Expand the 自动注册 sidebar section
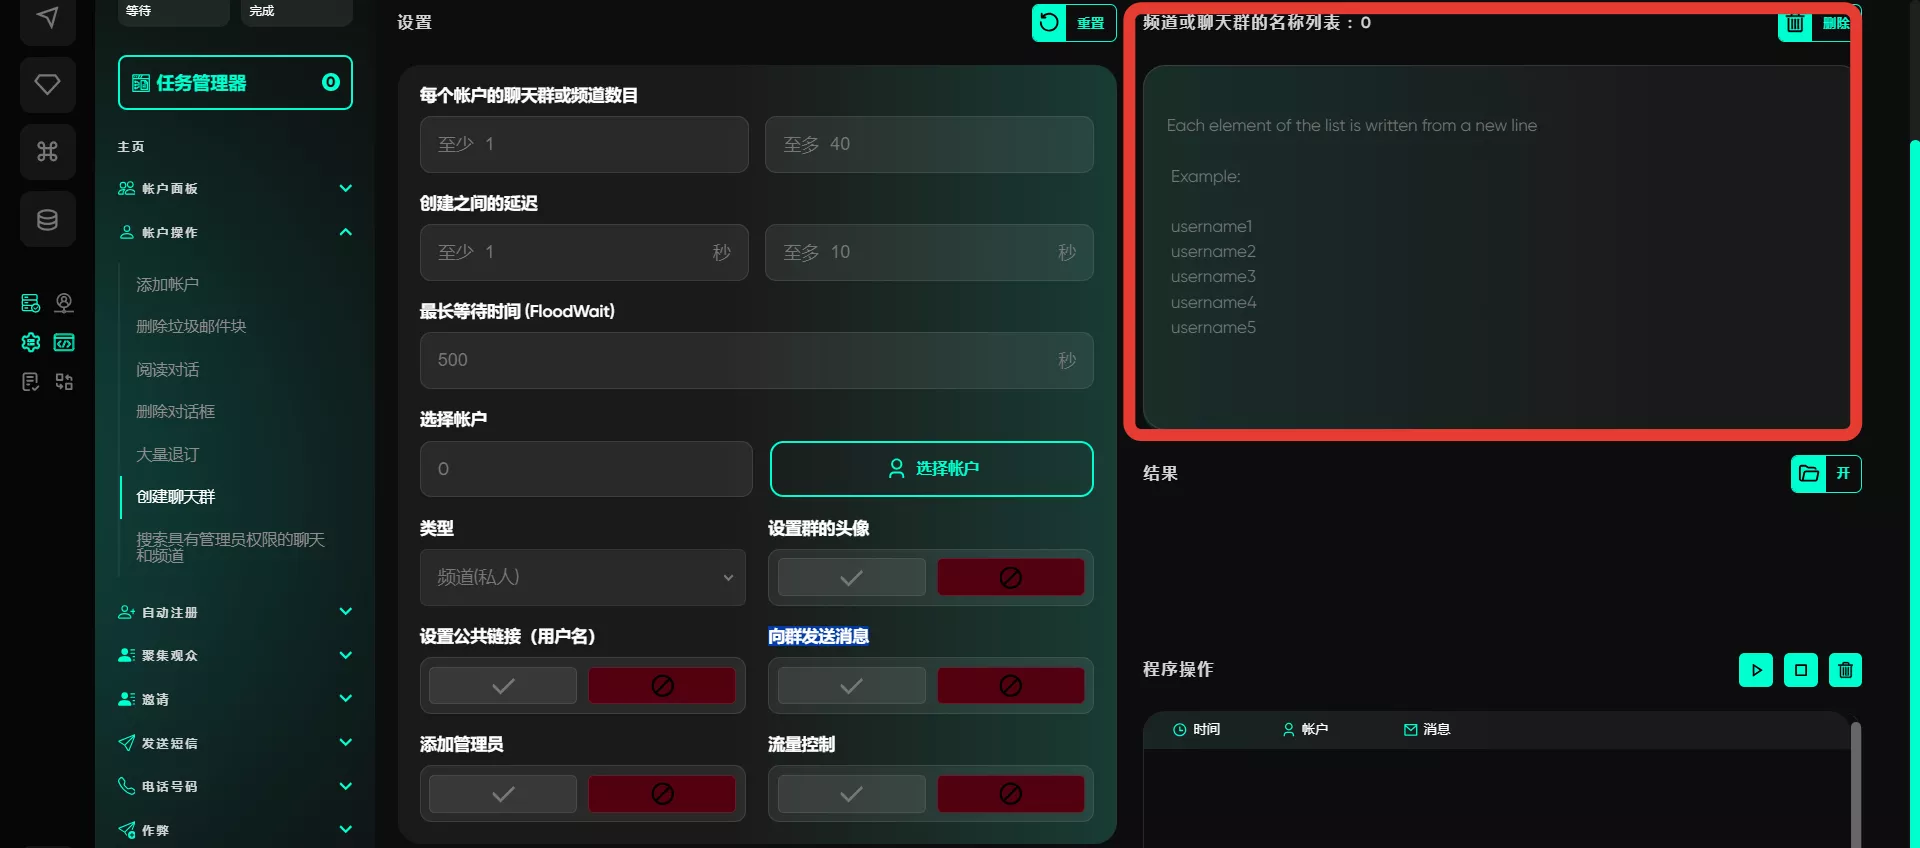 tap(236, 612)
